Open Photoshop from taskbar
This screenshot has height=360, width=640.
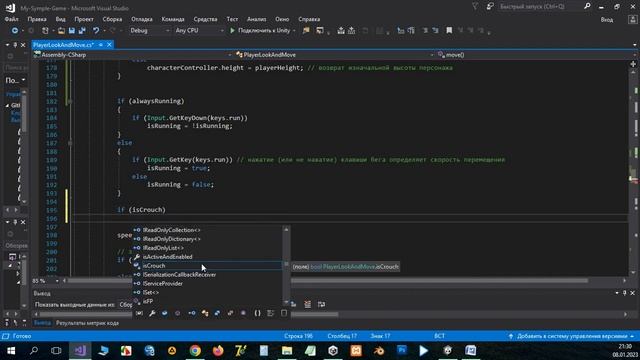click(x=402, y=351)
